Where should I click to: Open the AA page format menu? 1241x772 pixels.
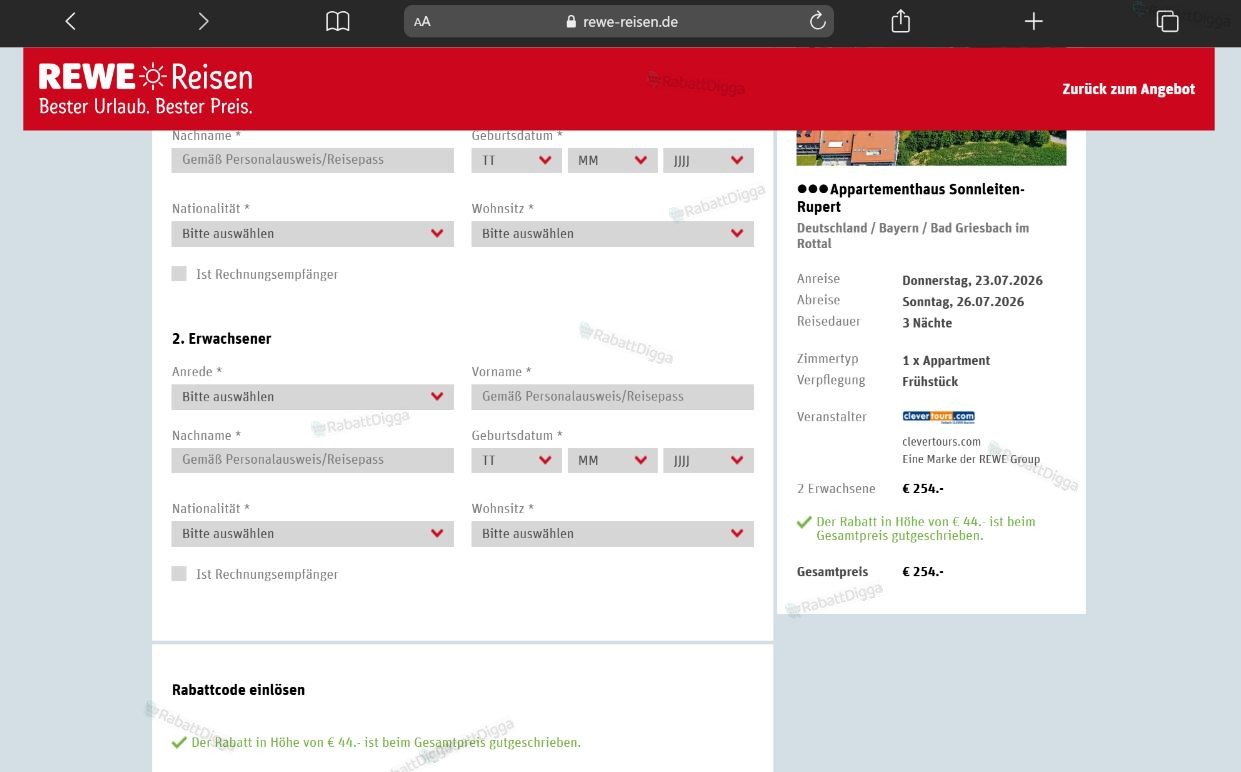pos(422,21)
